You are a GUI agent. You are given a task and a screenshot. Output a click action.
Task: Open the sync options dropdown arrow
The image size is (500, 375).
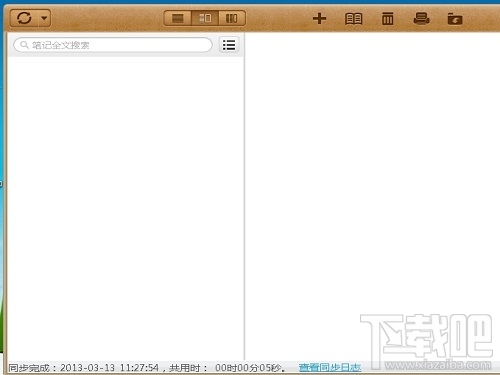[44, 18]
